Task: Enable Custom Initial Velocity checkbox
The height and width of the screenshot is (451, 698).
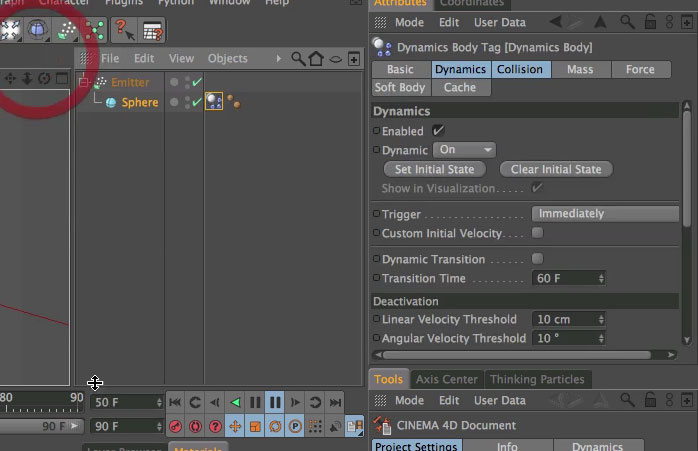Action: tap(537, 233)
